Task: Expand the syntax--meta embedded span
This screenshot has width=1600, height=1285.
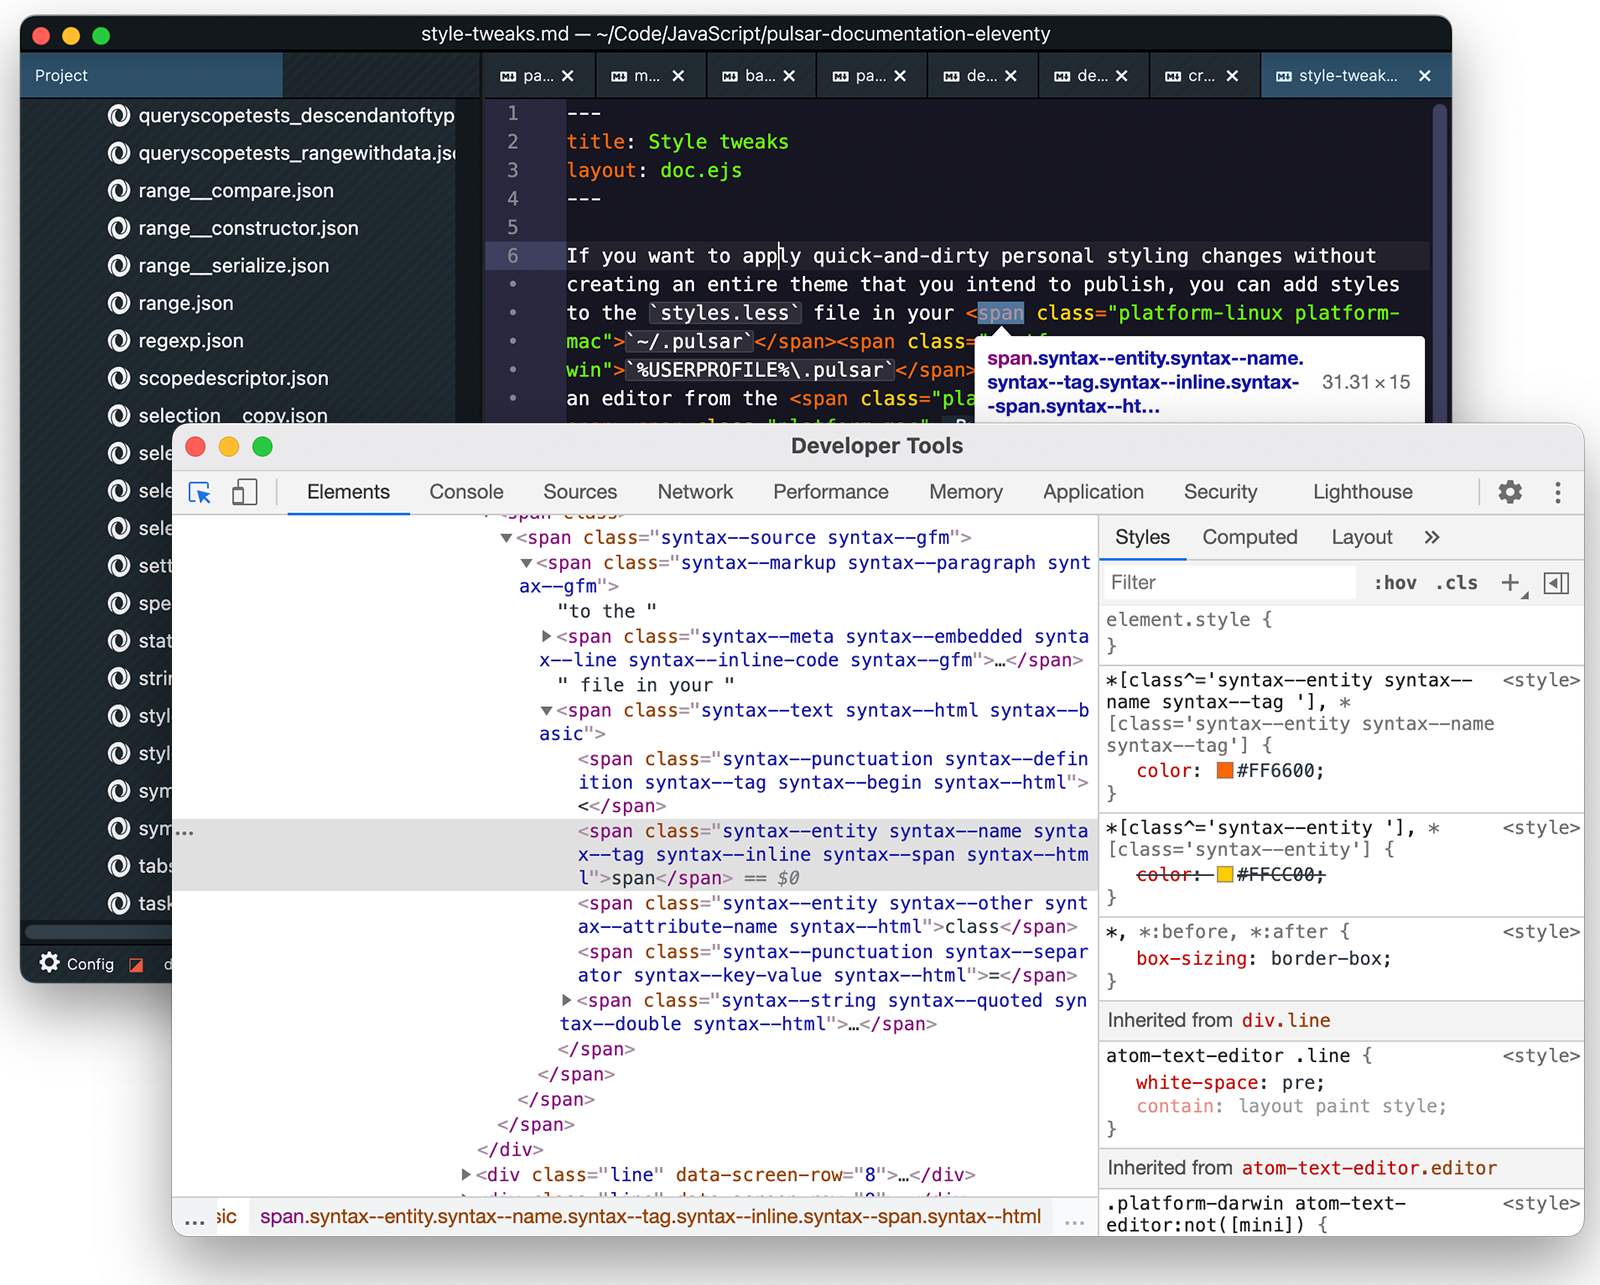Action: click(x=546, y=636)
